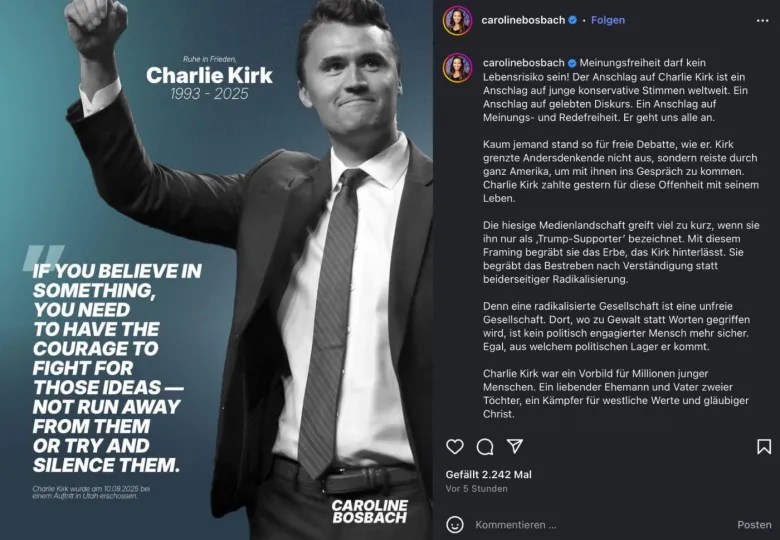
Task: Like the post with heart icon
Action: click(x=455, y=447)
